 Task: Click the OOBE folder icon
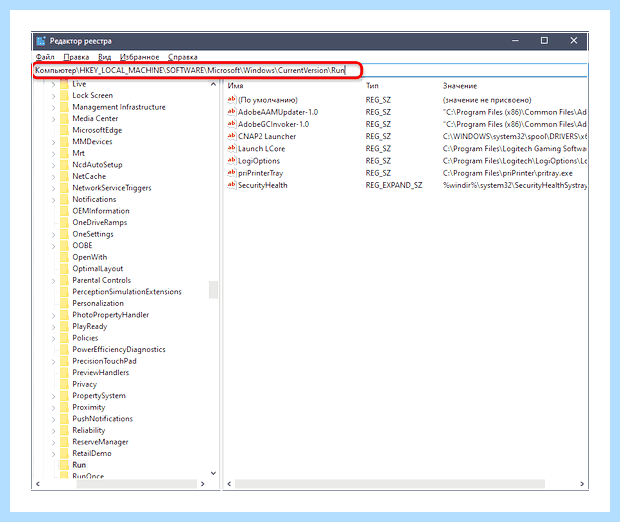pyautogui.click(x=64, y=245)
